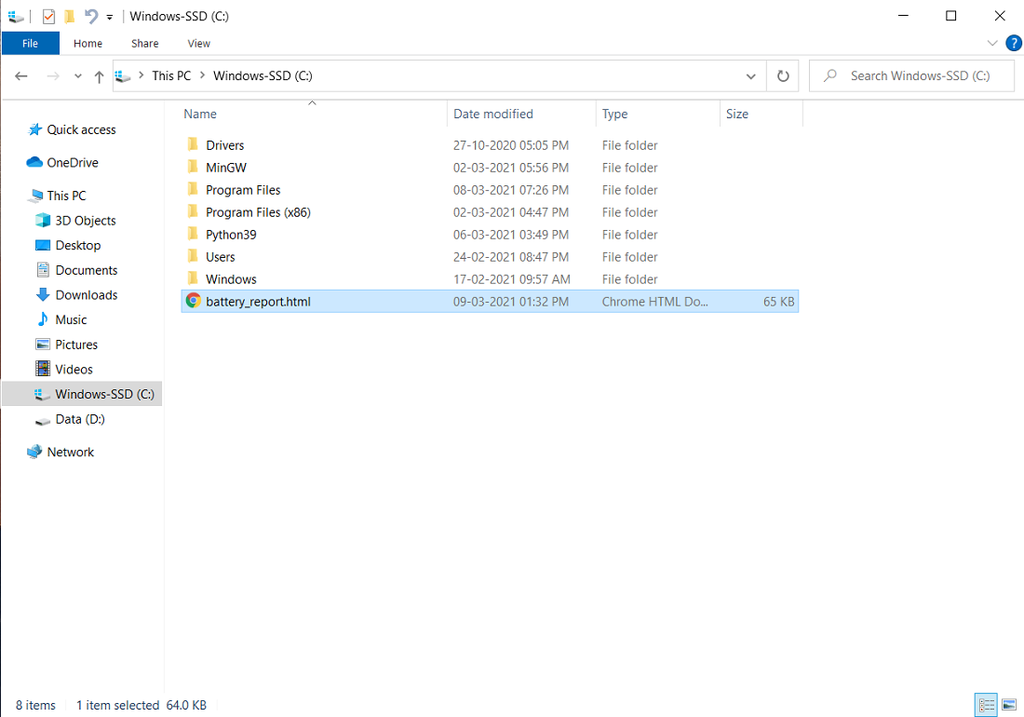Select Downloads in the navigation pane
The width and height of the screenshot is (1024, 717).
pyautogui.click(x=84, y=294)
